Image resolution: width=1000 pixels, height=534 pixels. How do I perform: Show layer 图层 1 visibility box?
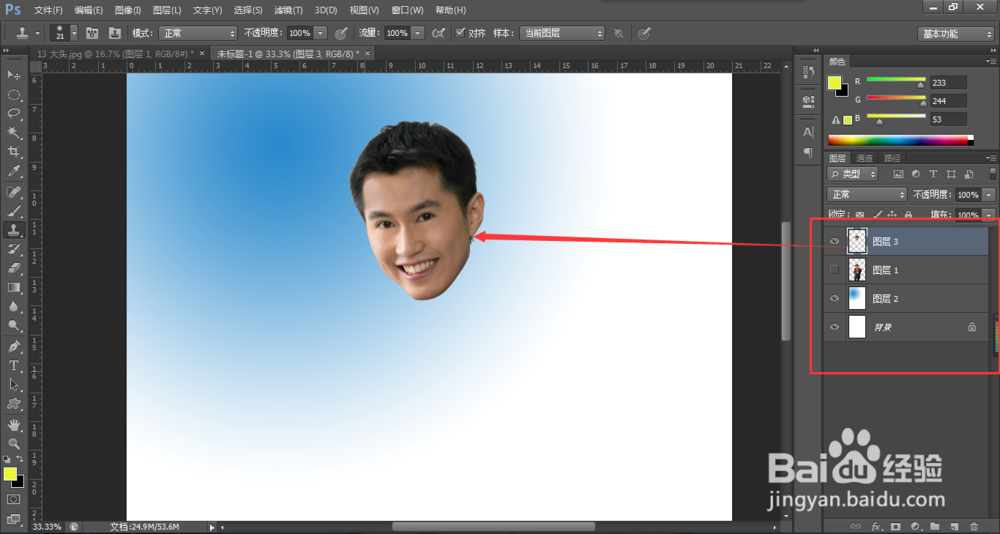pos(834,270)
